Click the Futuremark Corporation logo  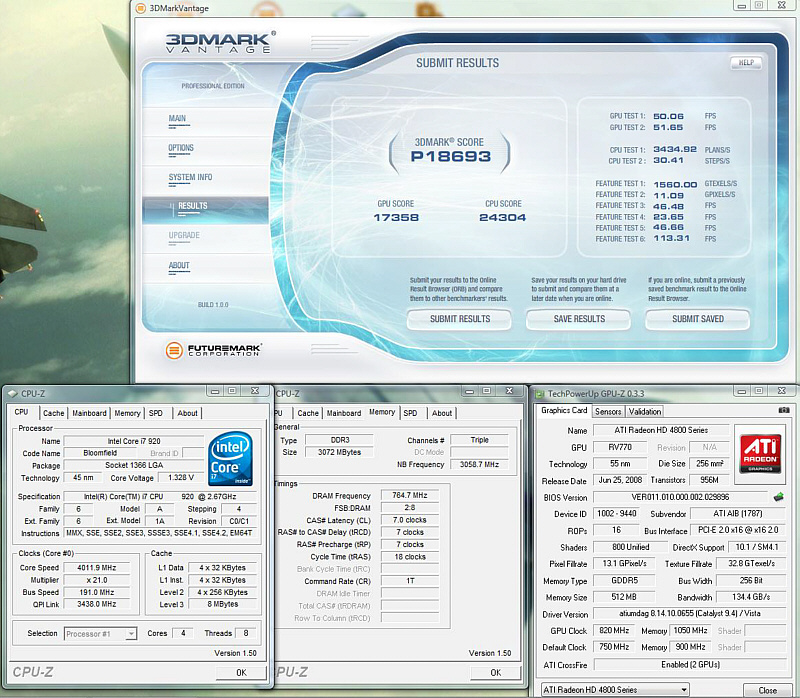tap(213, 350)
